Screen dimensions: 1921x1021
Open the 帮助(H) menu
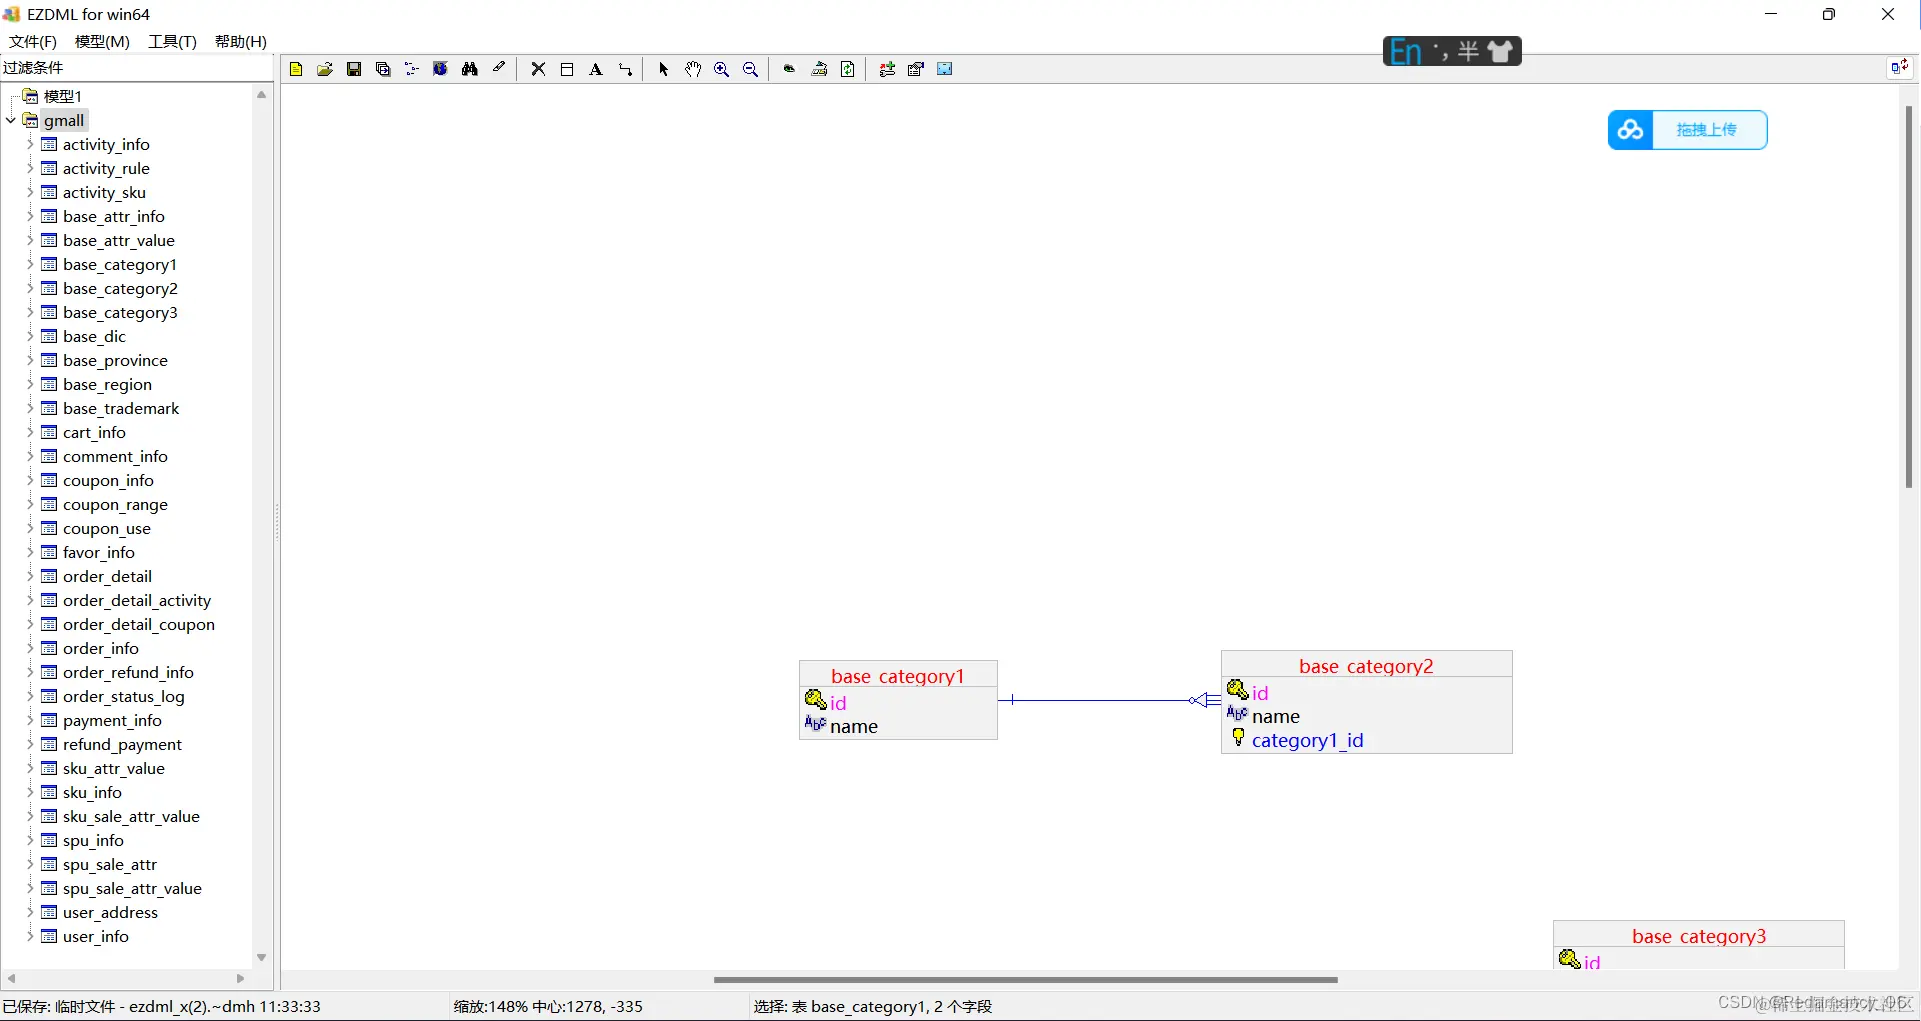(x=241, y=41)
